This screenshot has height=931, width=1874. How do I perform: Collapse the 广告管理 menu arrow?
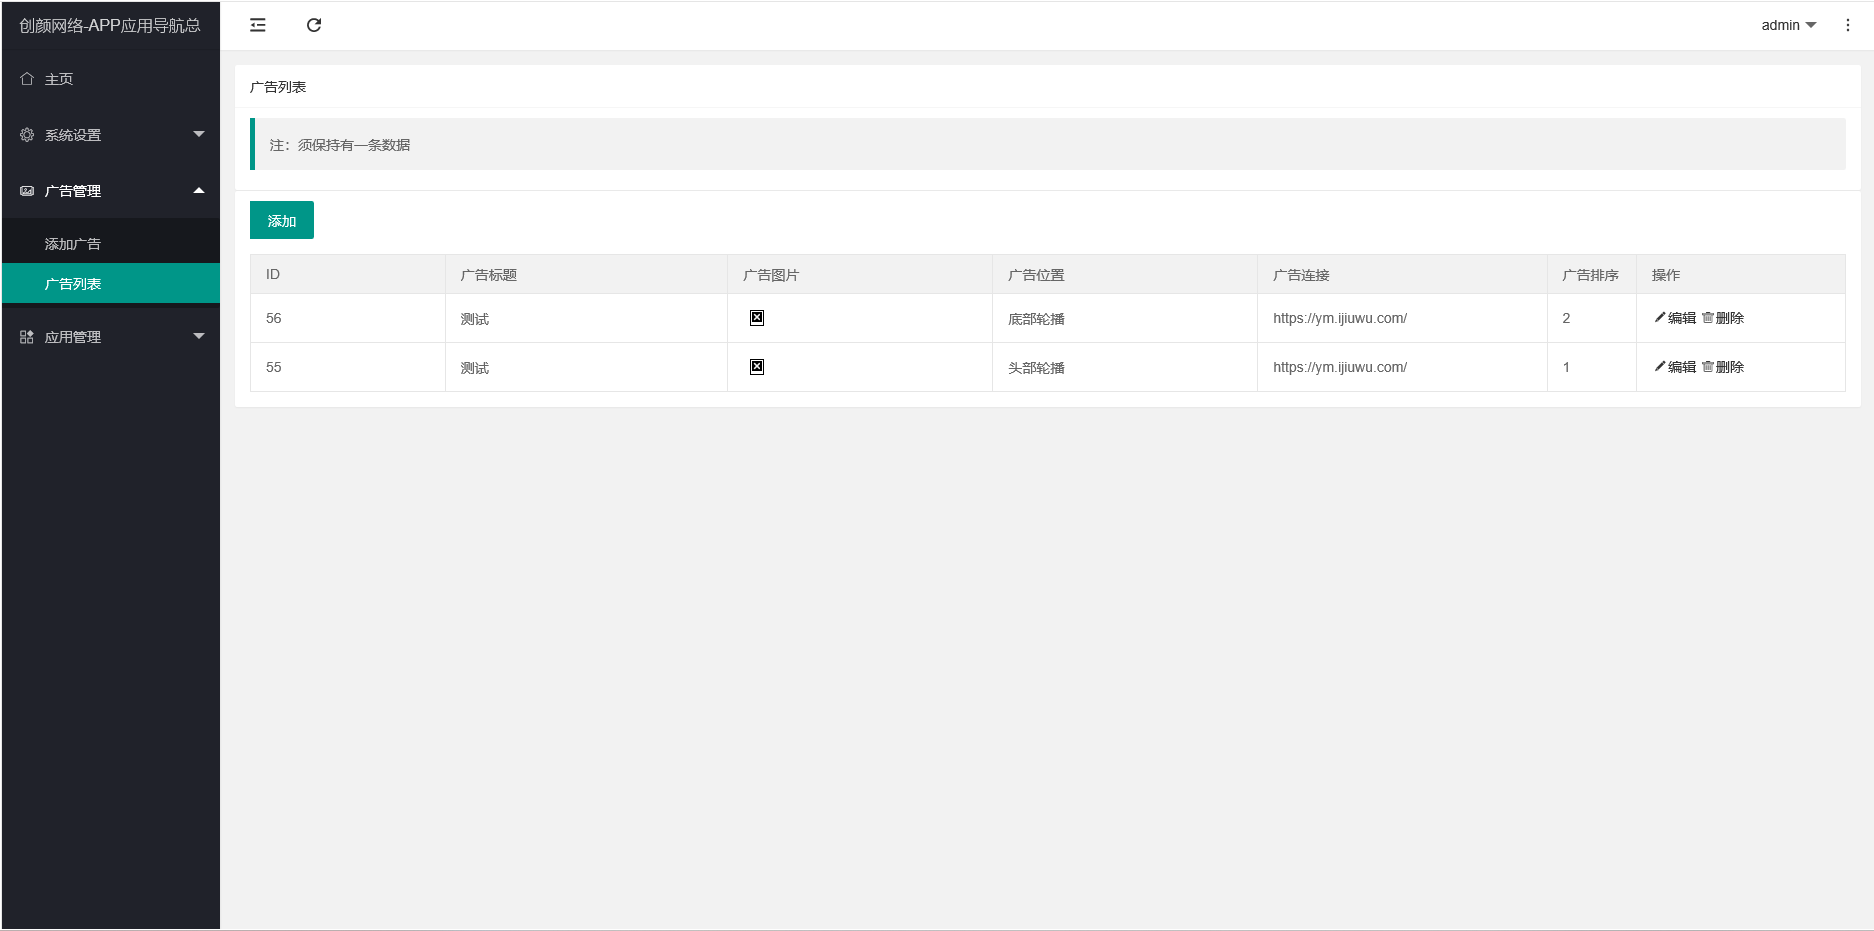point(199,190)
